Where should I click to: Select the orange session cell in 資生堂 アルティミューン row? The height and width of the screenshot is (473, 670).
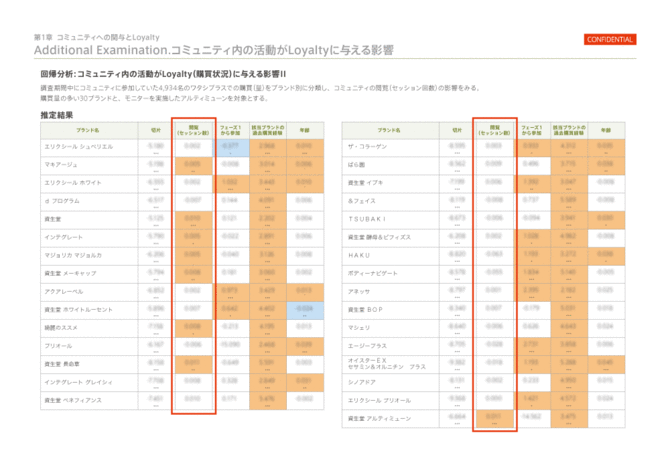coord(494,419)
